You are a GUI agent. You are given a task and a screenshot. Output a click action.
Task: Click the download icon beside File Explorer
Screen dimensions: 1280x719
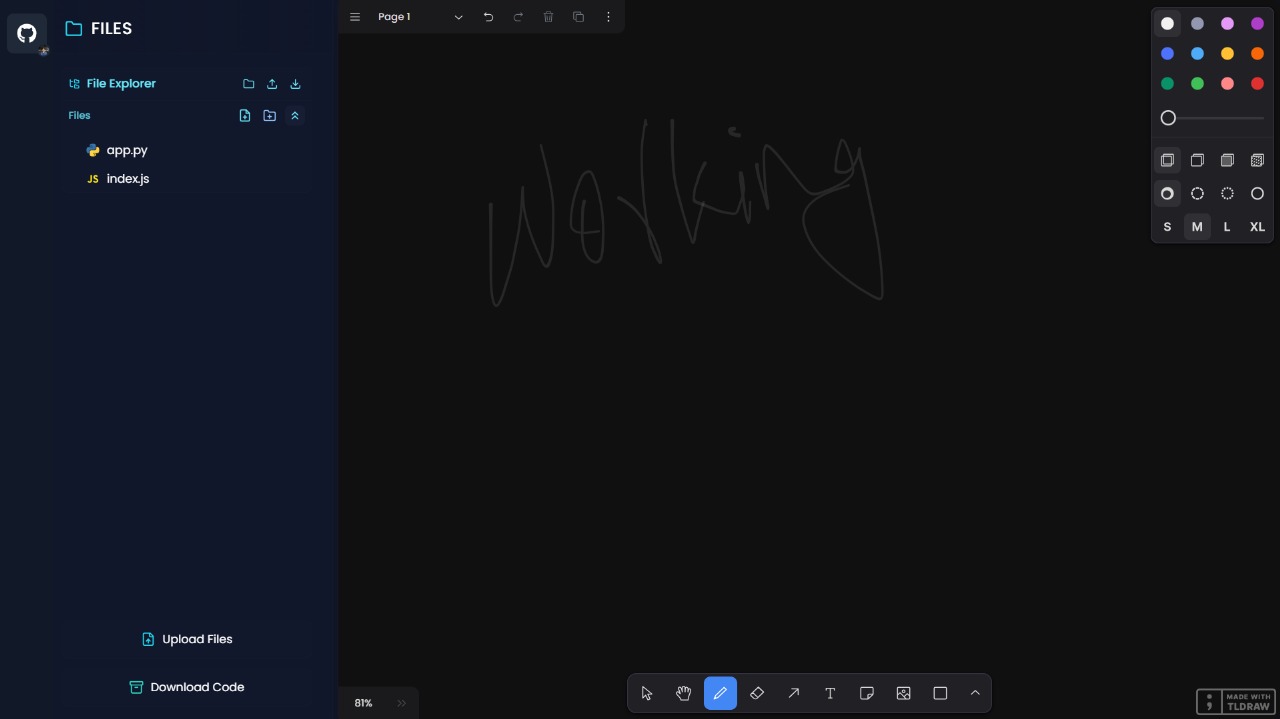click(295, 84)
